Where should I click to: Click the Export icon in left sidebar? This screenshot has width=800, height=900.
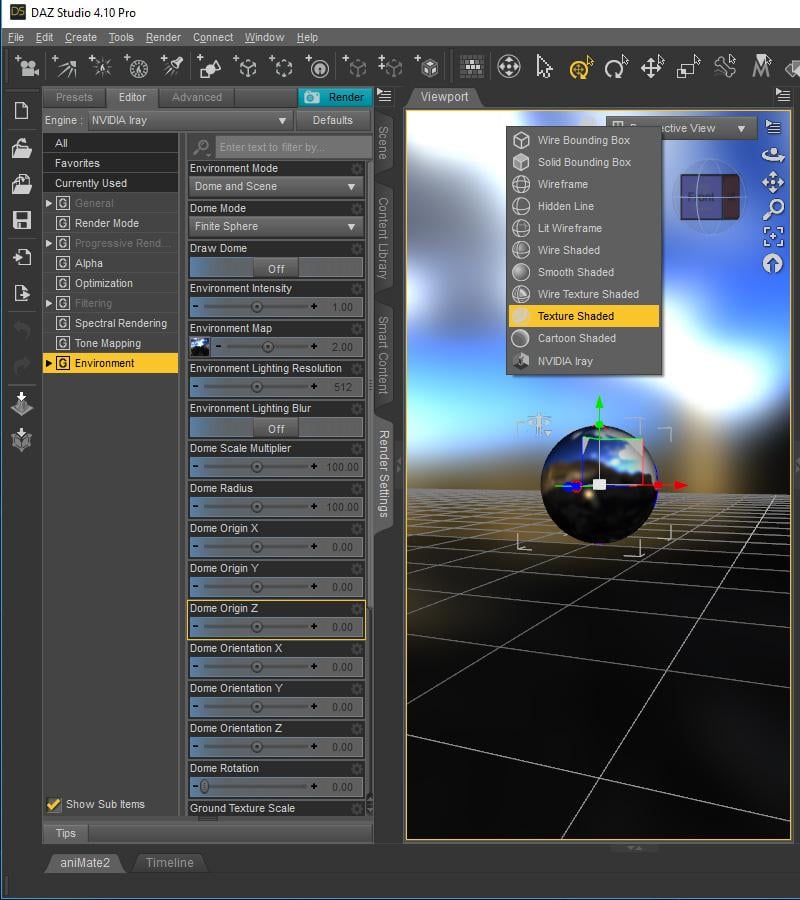22,293
